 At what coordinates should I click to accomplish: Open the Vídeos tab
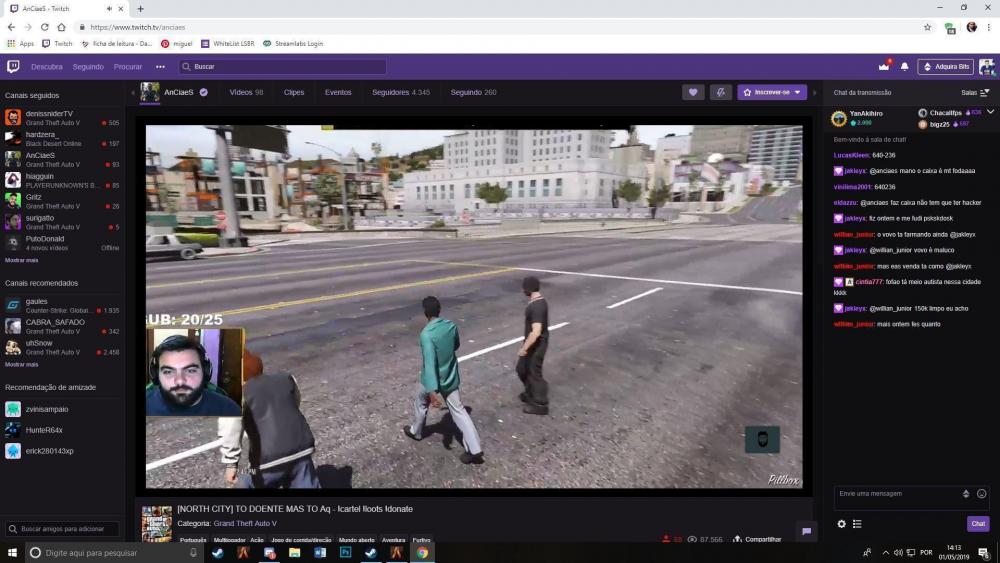tap(246, 92)
